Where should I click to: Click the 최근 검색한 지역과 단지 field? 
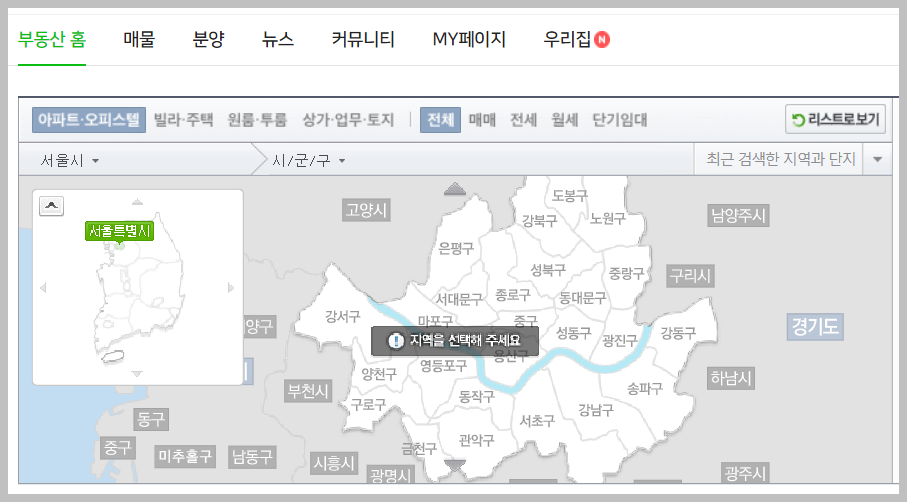780,159
